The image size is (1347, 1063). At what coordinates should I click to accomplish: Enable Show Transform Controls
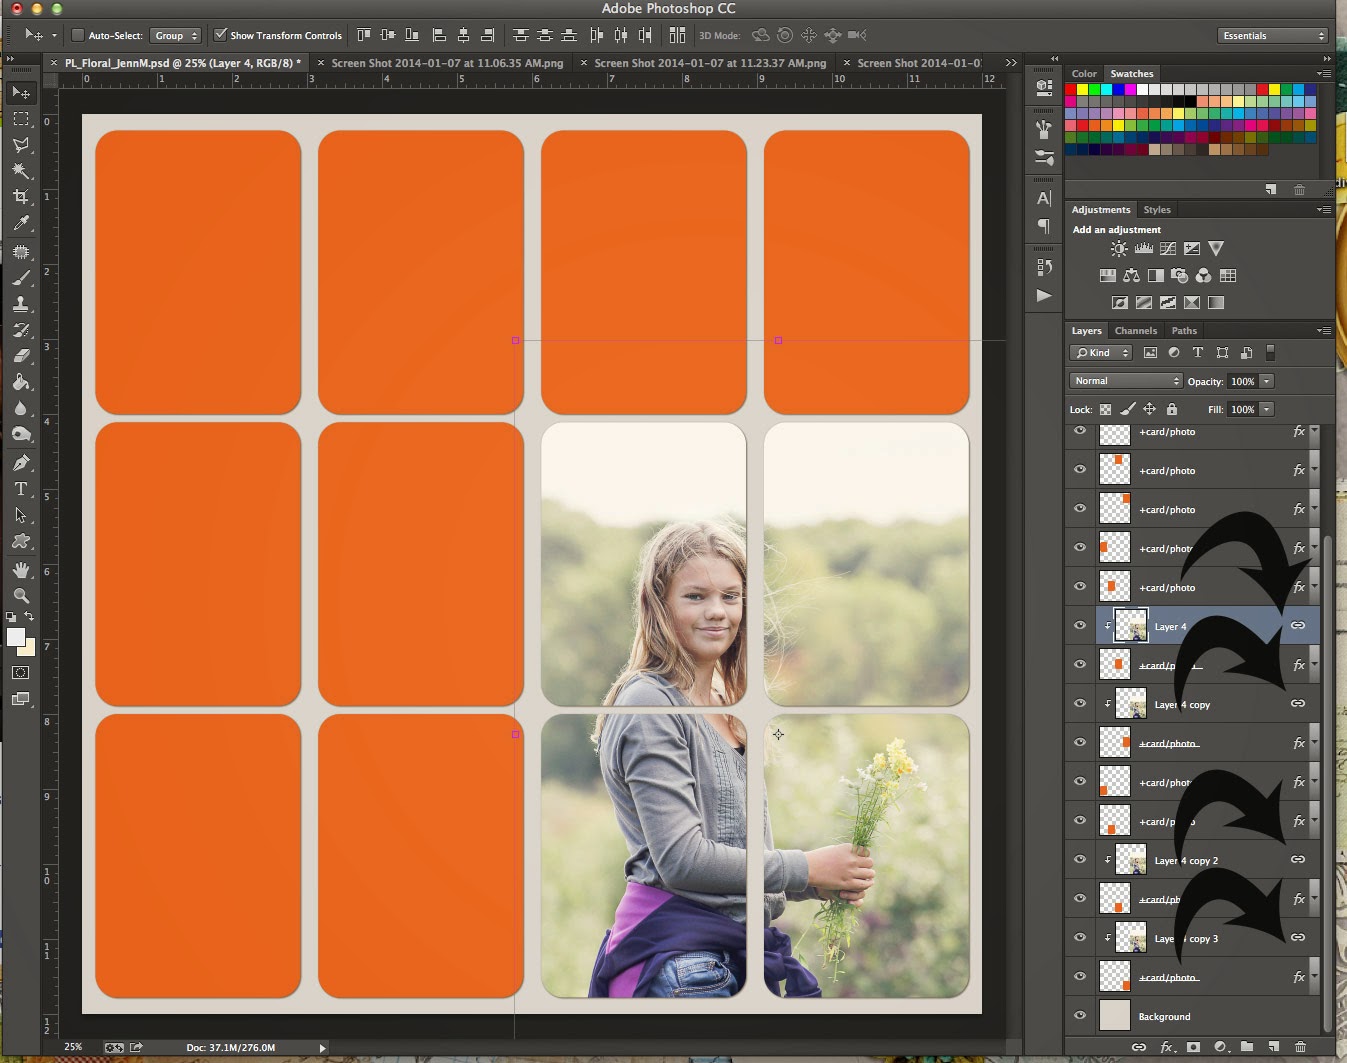(221, 35)
